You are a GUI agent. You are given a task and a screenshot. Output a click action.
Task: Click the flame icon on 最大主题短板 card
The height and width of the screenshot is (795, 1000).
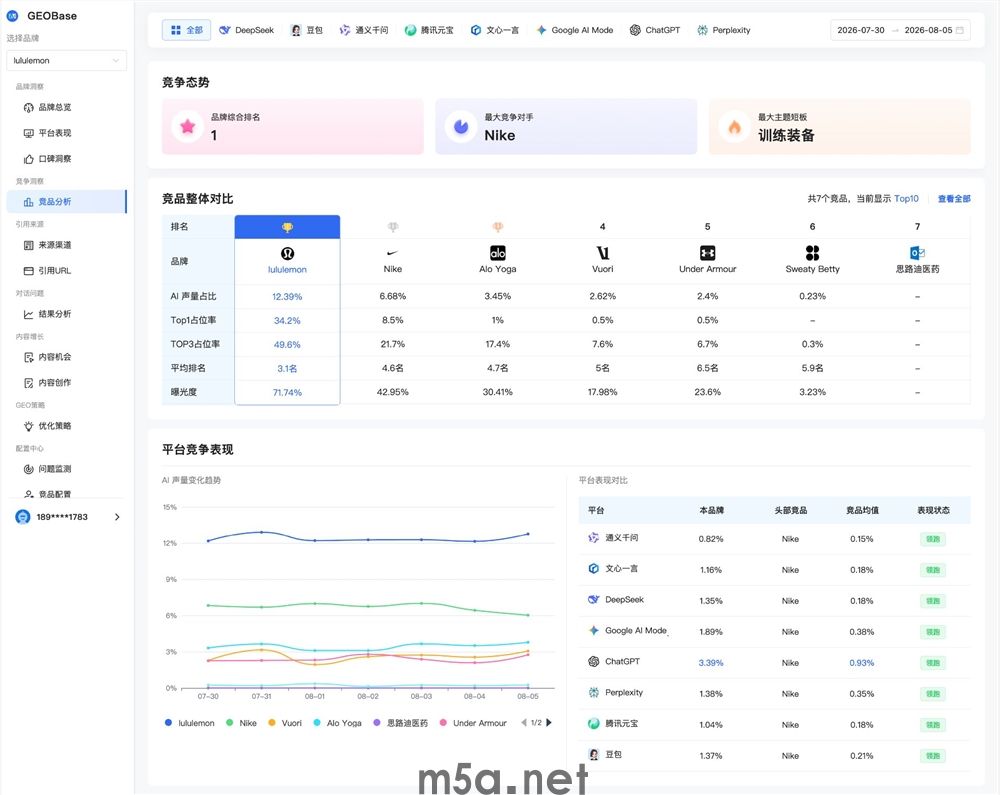click(x=735, y=126)
